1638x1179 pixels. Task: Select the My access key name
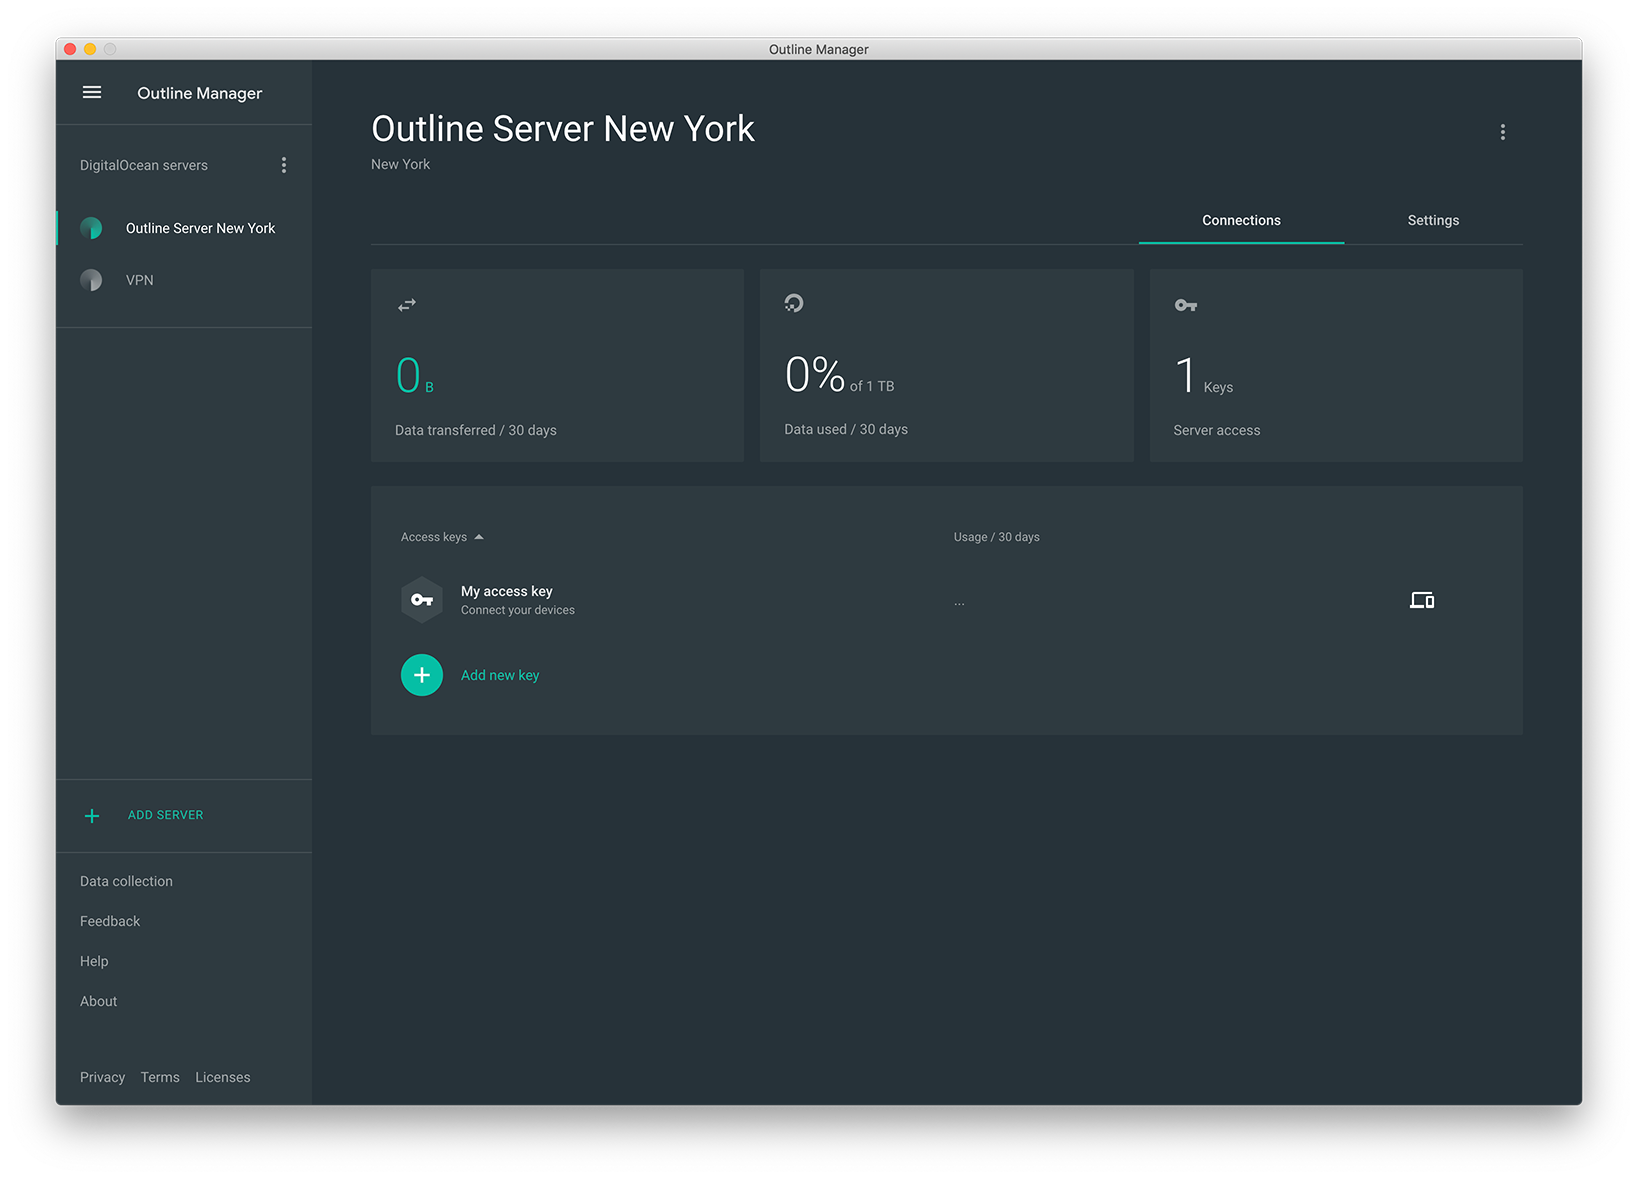point(507,591)
